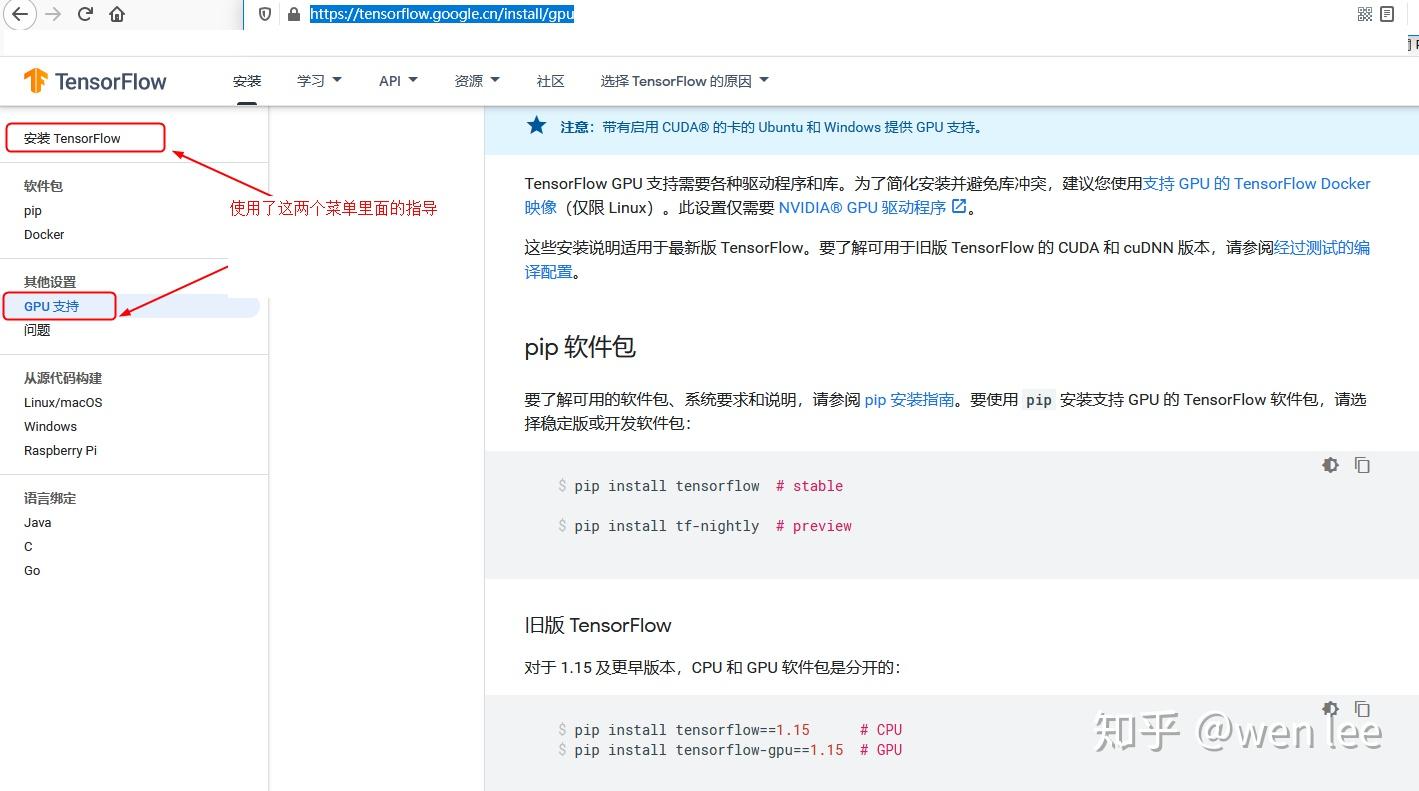Open the pip 安装指南 link
Image resolution: width=1419 pixels, height=791 pixels.
click(909, 399)
